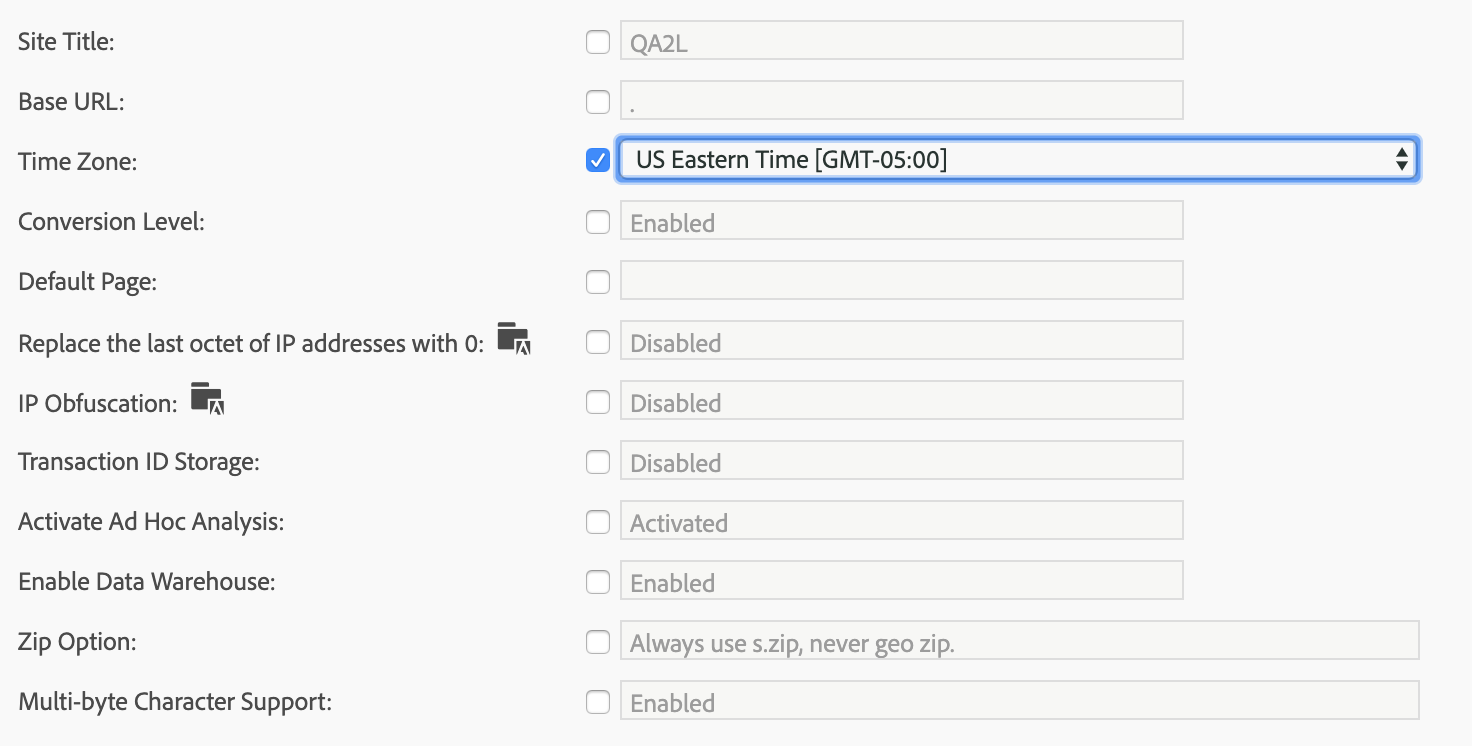This screenshot has height=746, width=1472.
Task: Check the Enable Data Warehouse checkbox
Action: point(598,582)
